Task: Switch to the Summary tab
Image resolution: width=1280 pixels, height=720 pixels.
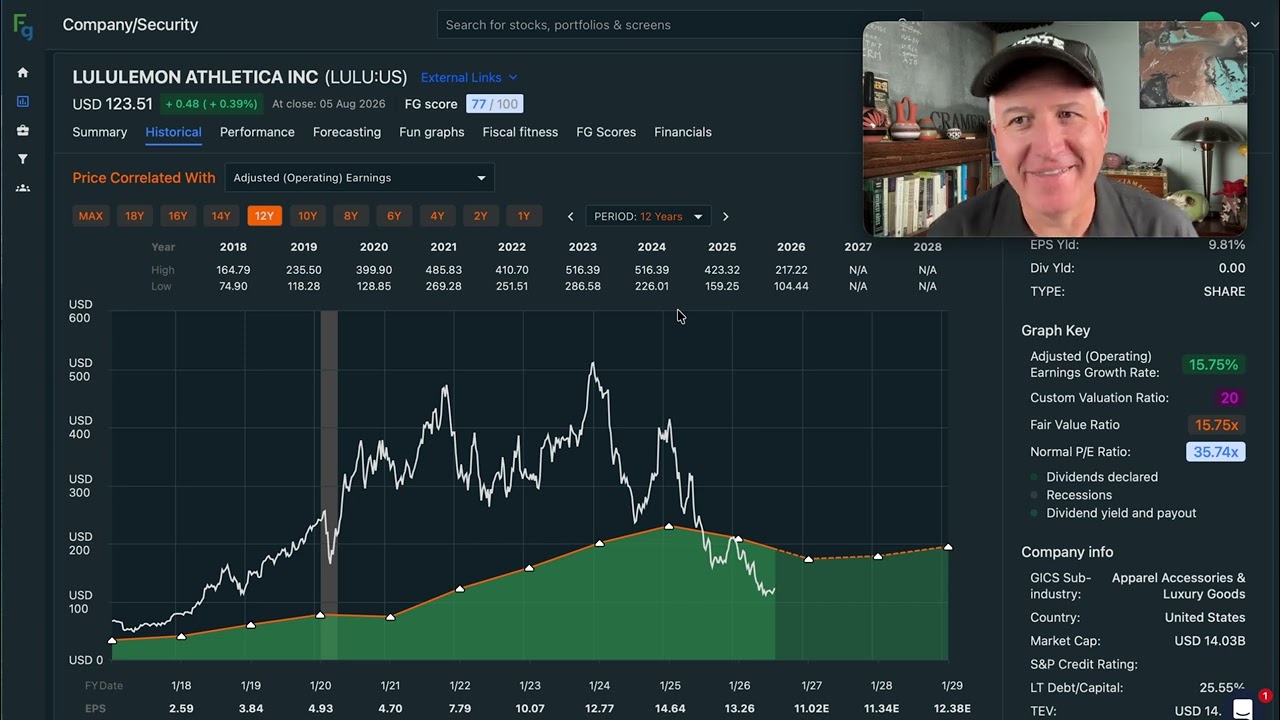Action: 99,132
